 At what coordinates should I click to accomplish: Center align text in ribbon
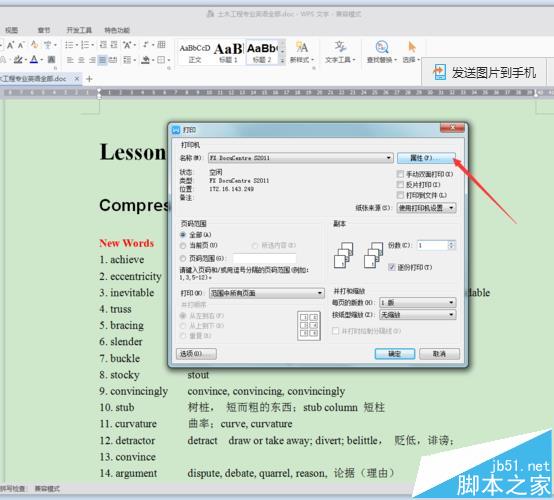coord(81,60)
